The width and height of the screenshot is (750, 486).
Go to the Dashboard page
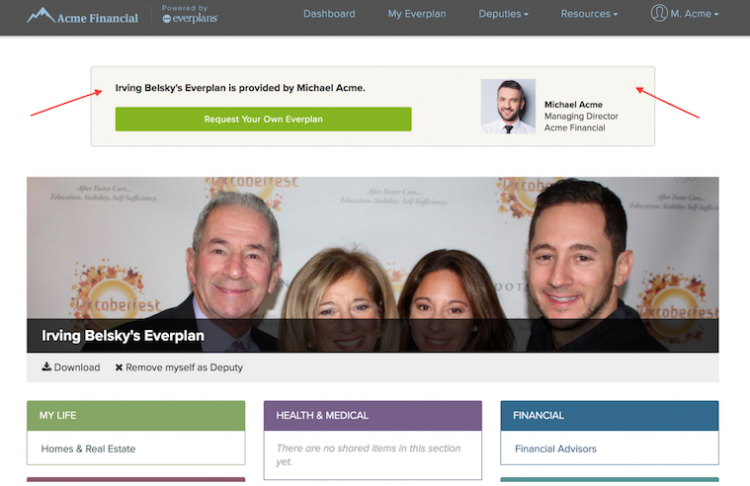[329, 14]
